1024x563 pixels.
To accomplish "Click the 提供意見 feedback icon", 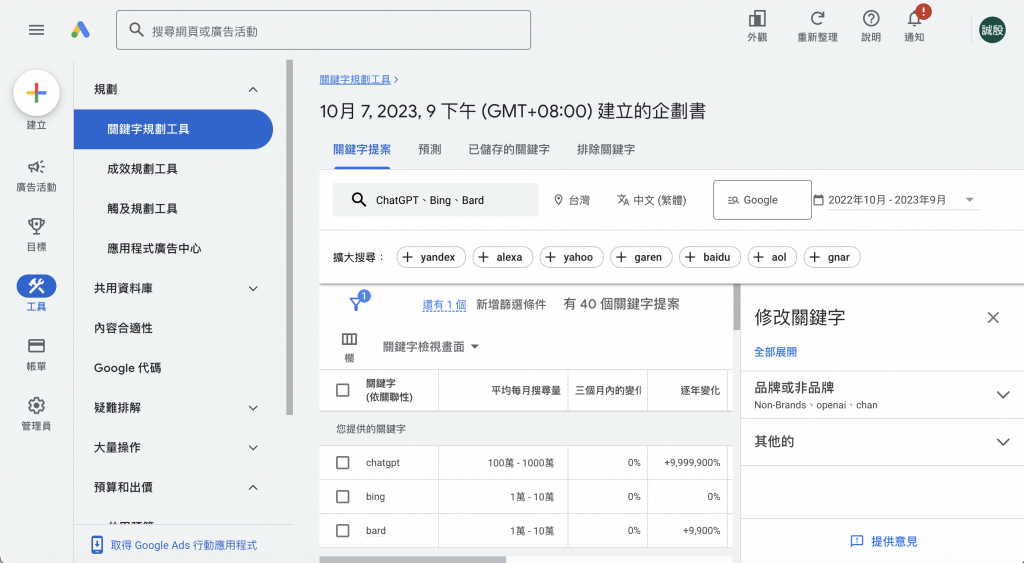I will 857,541.
